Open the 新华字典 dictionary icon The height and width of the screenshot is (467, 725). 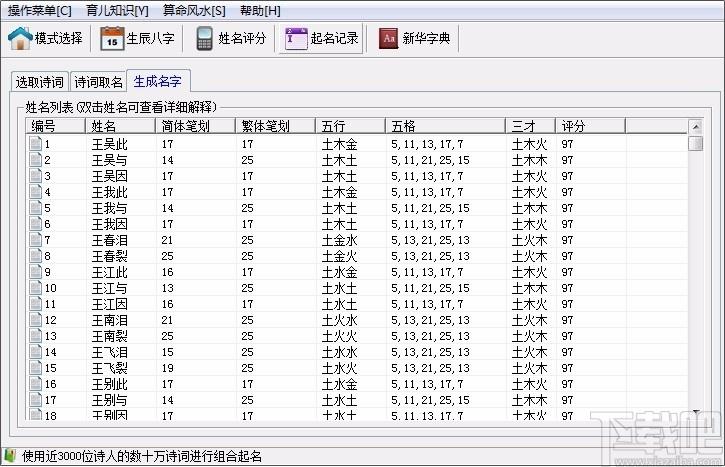pos(388,39)
